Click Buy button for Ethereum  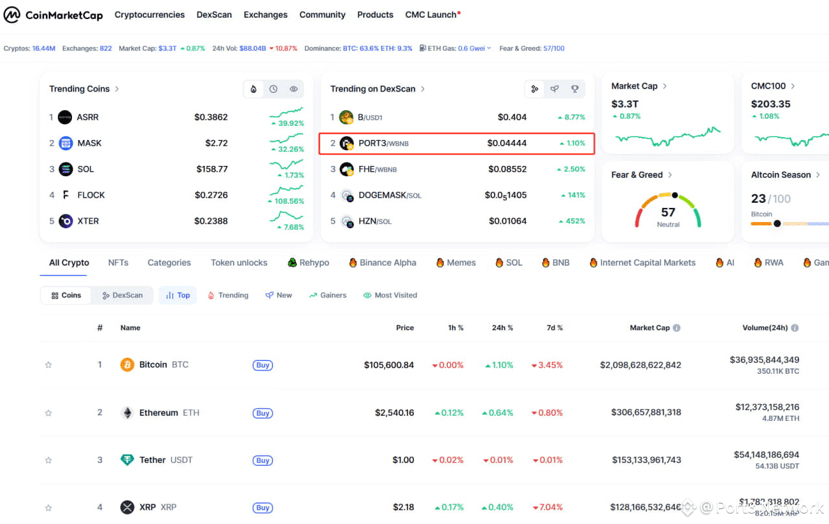(263, 413)
